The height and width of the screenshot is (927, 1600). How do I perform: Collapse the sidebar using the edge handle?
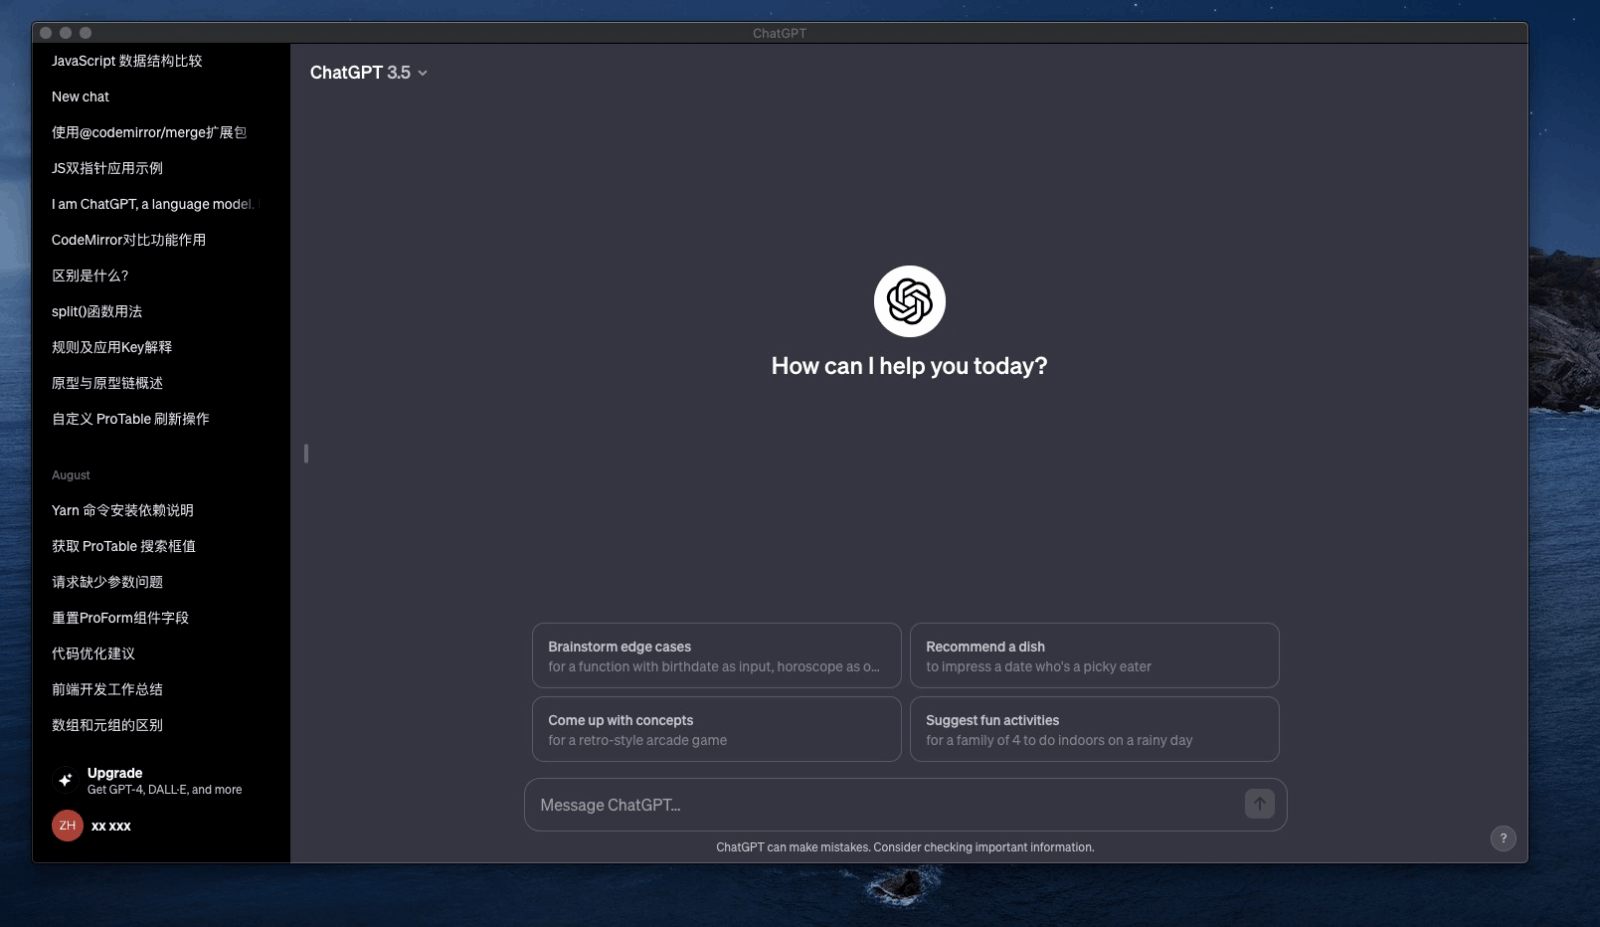305,453
